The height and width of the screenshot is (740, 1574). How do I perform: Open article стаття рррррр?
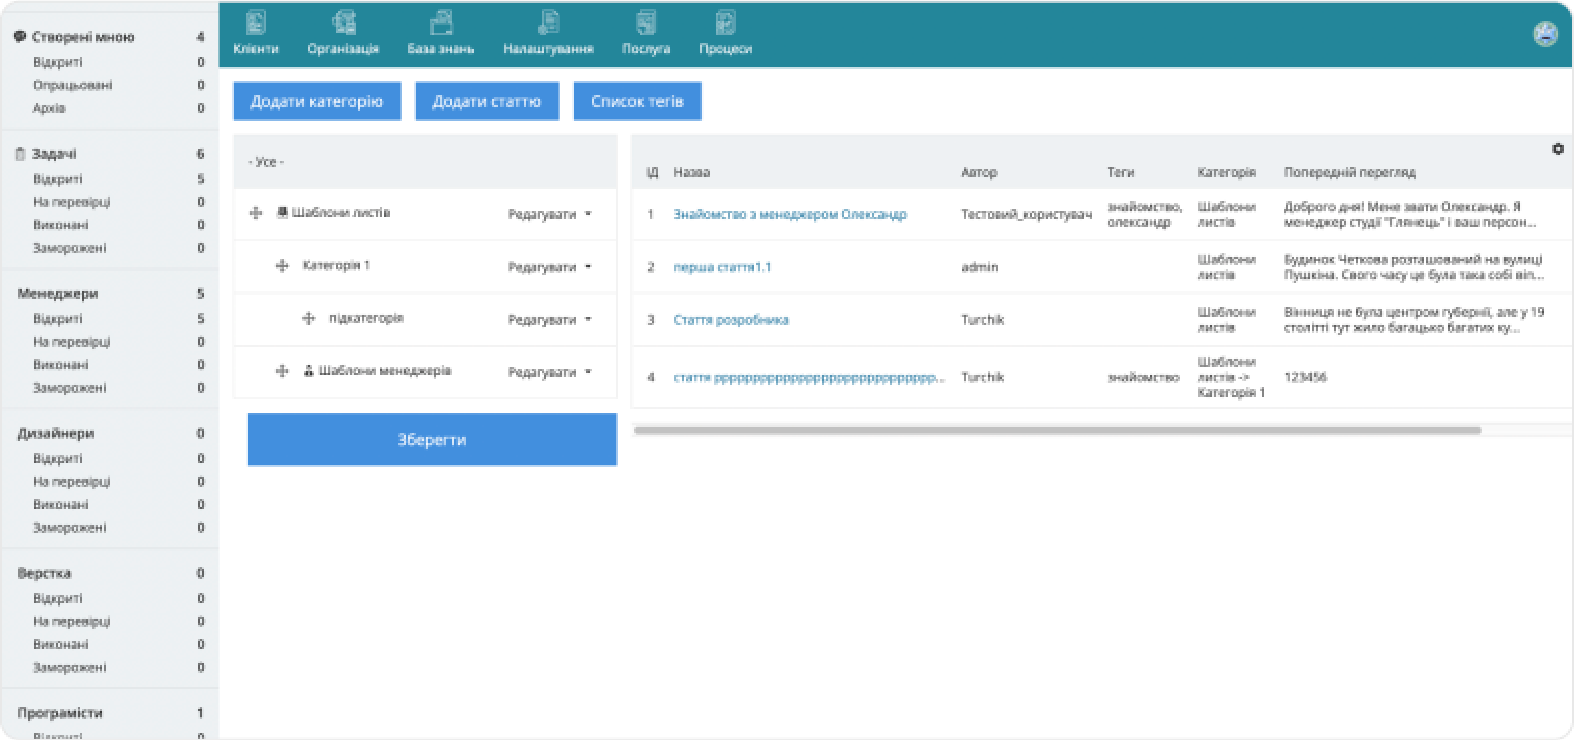pyautogui.click(x=808, y=377)
